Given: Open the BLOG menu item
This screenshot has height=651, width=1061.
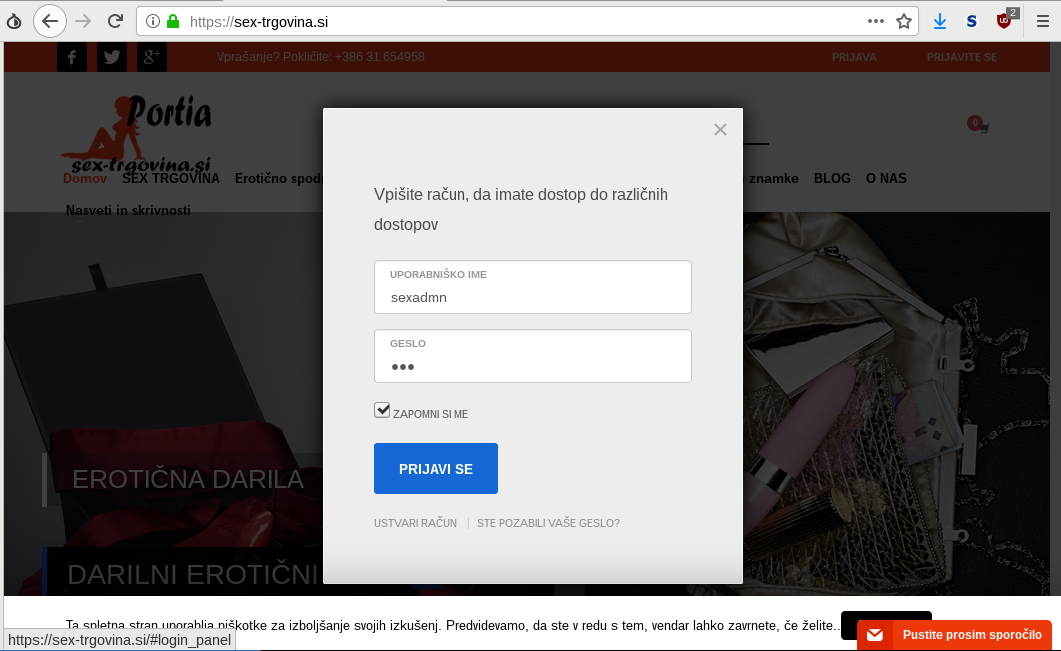Looking at the screenshot, I should [x=832, y=179].
